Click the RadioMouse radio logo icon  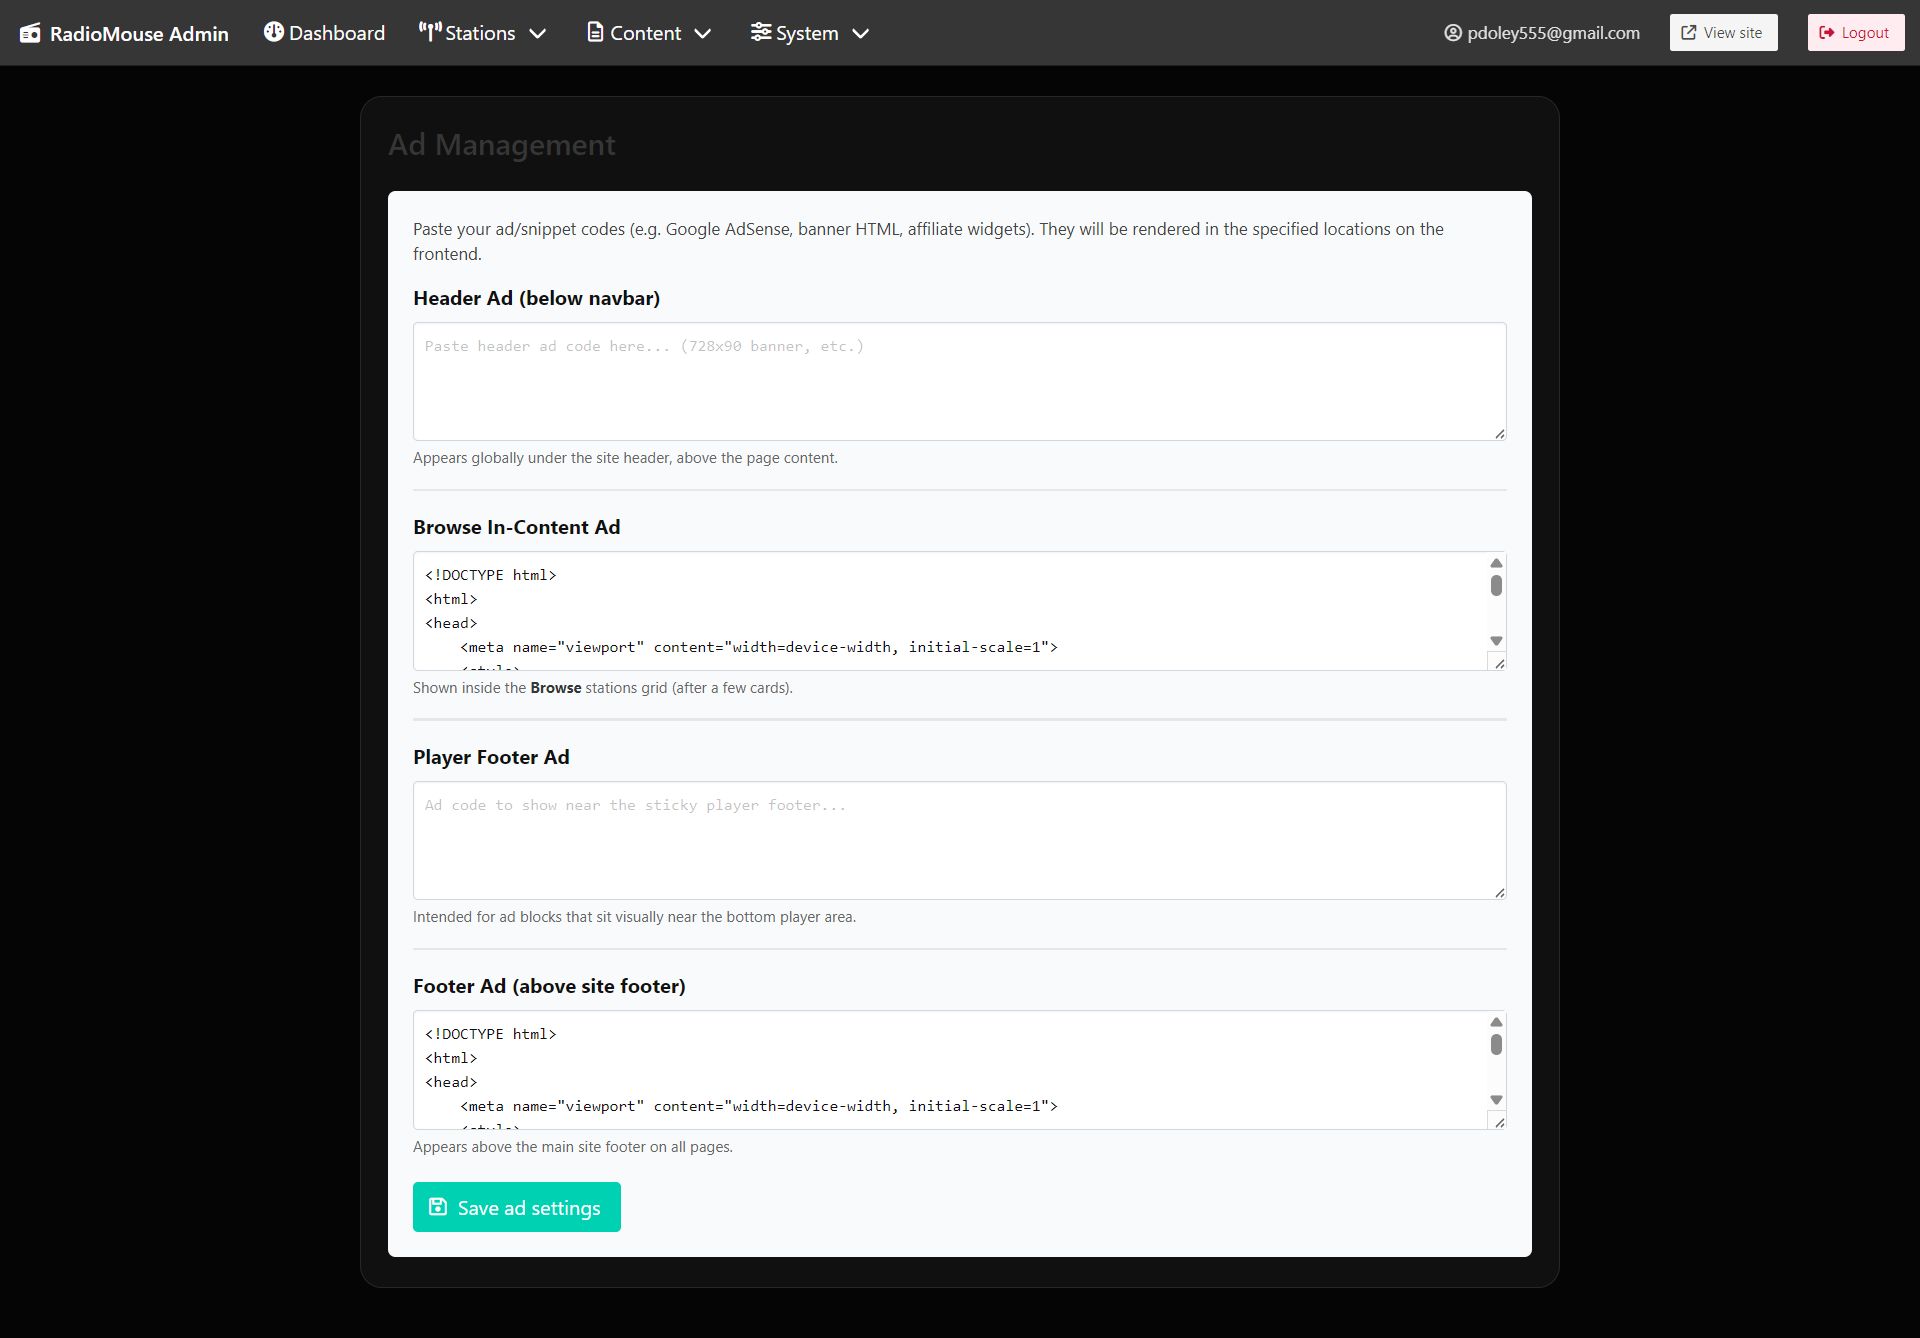(x=30, y=33)
